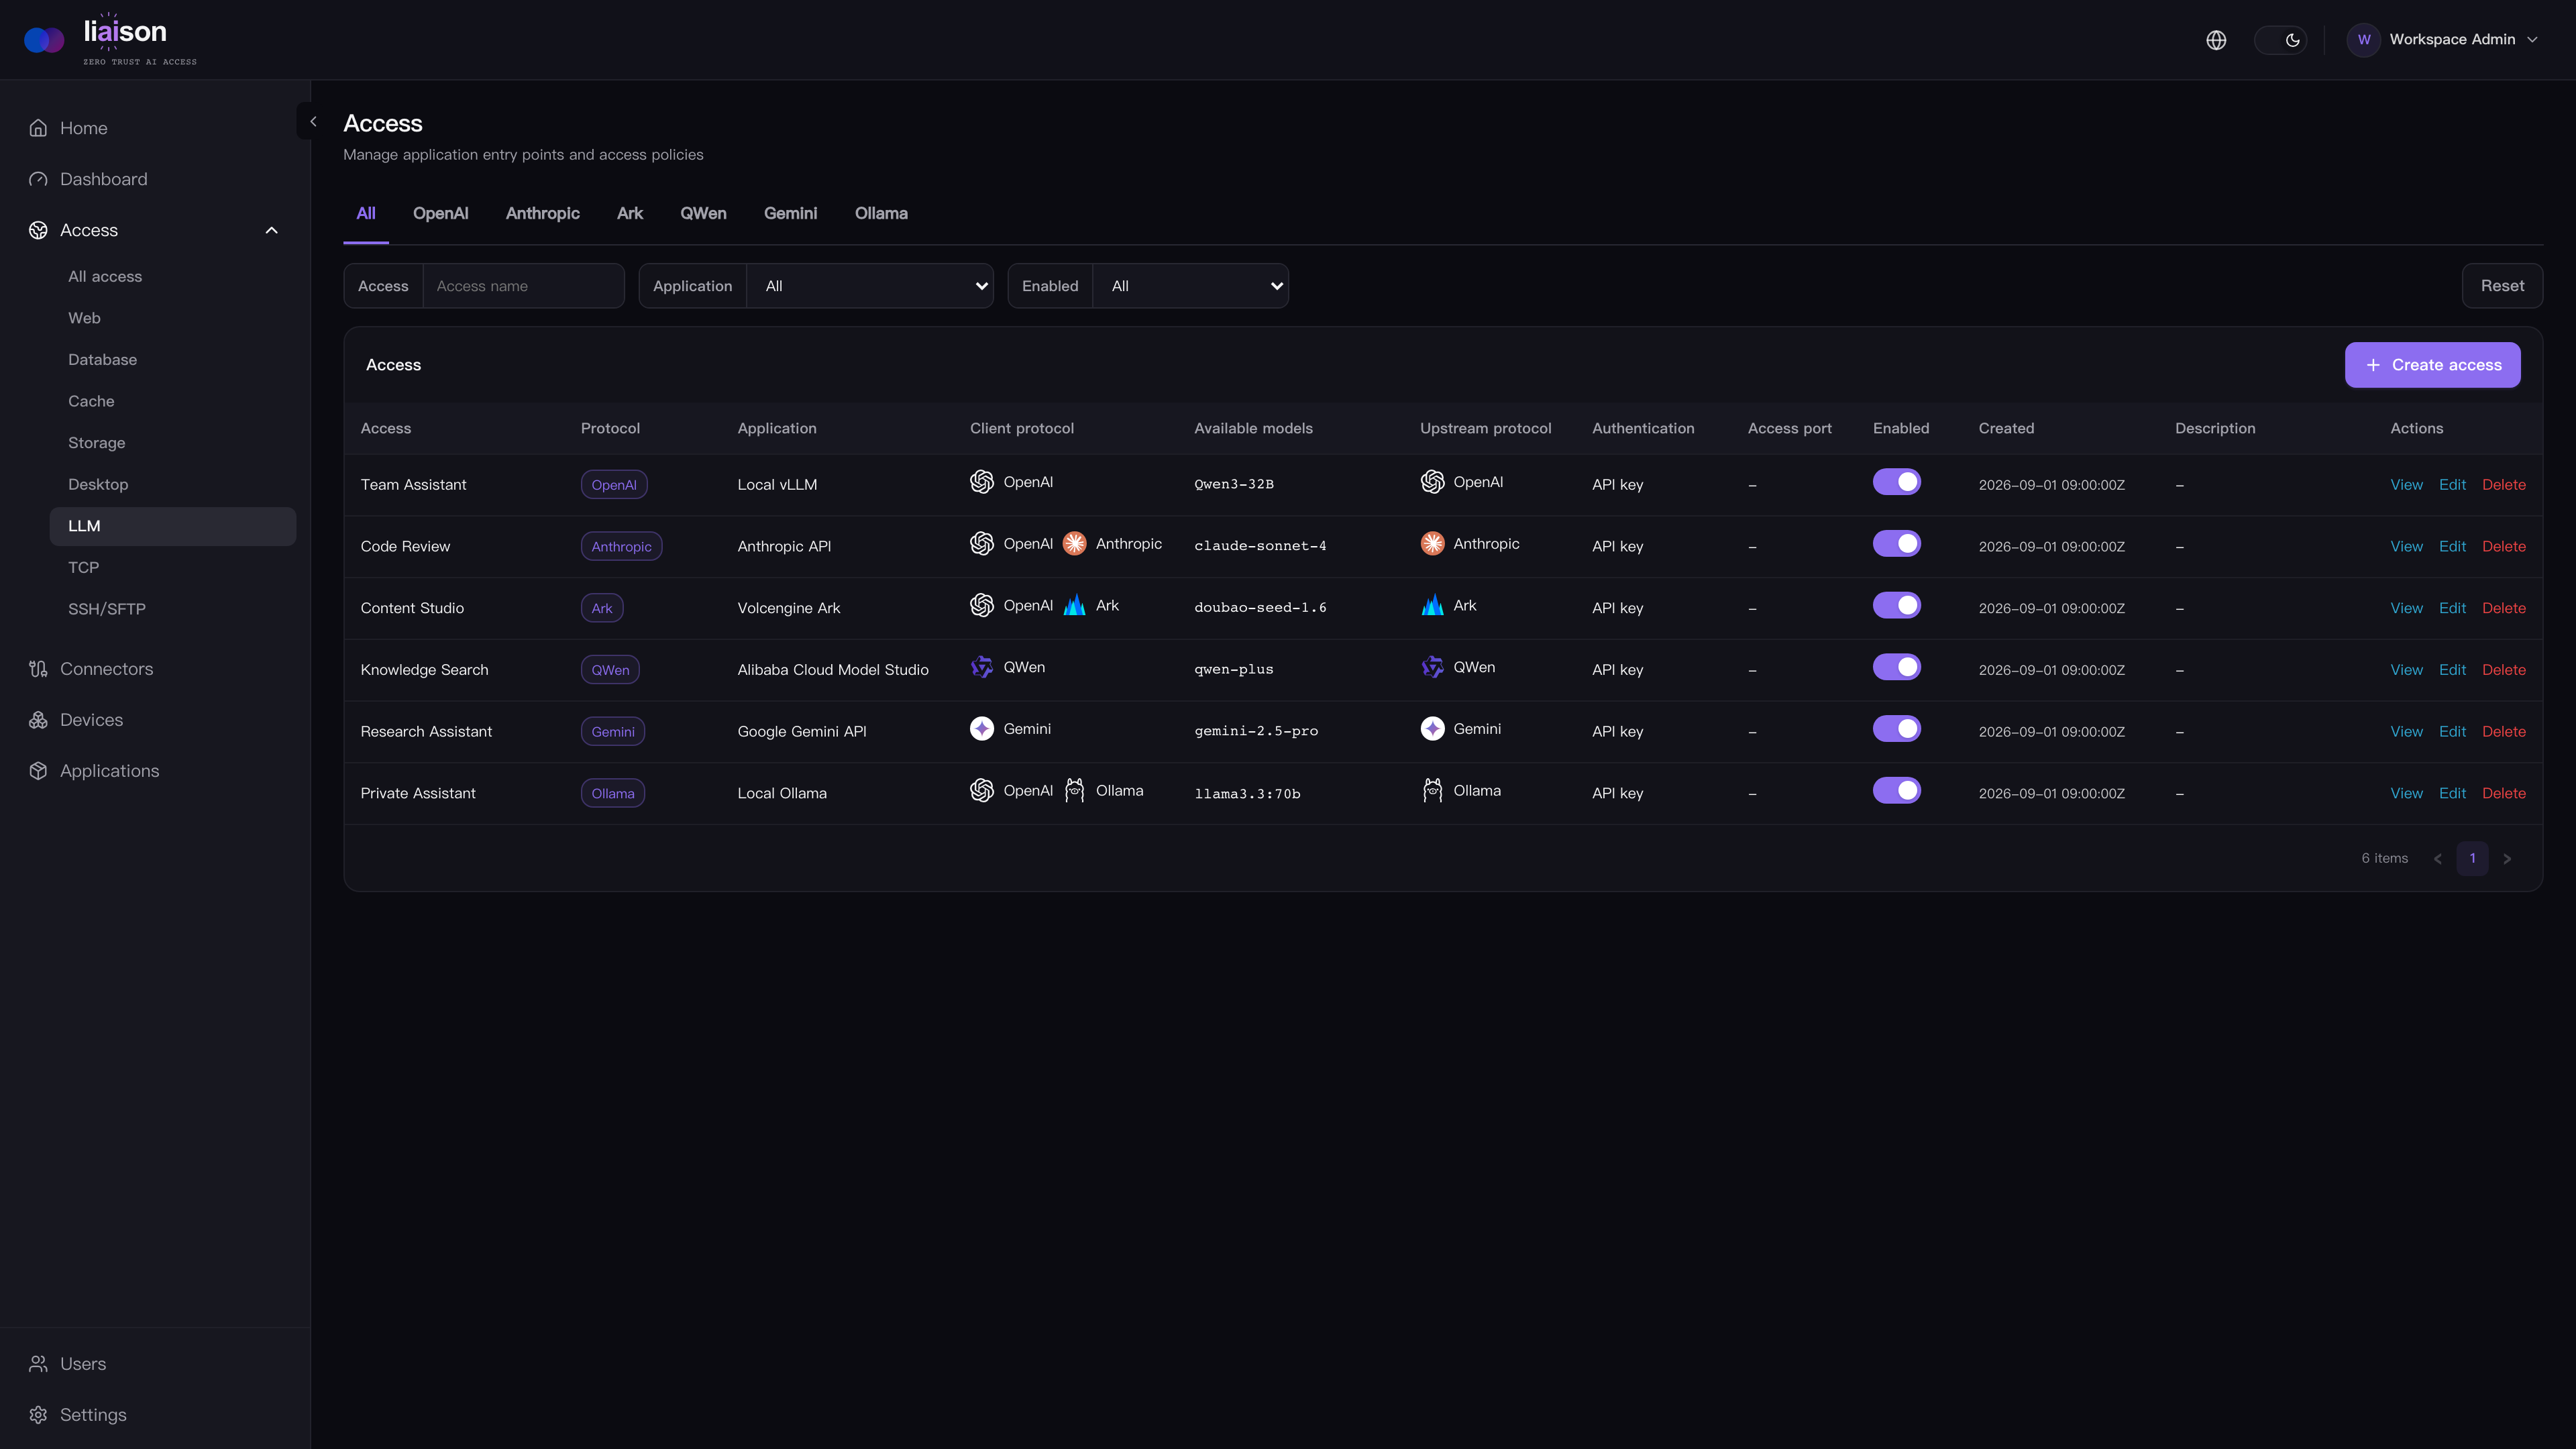
Task: Click Ark client icon in Content Studio row
Action: [x=1074, y=605]
